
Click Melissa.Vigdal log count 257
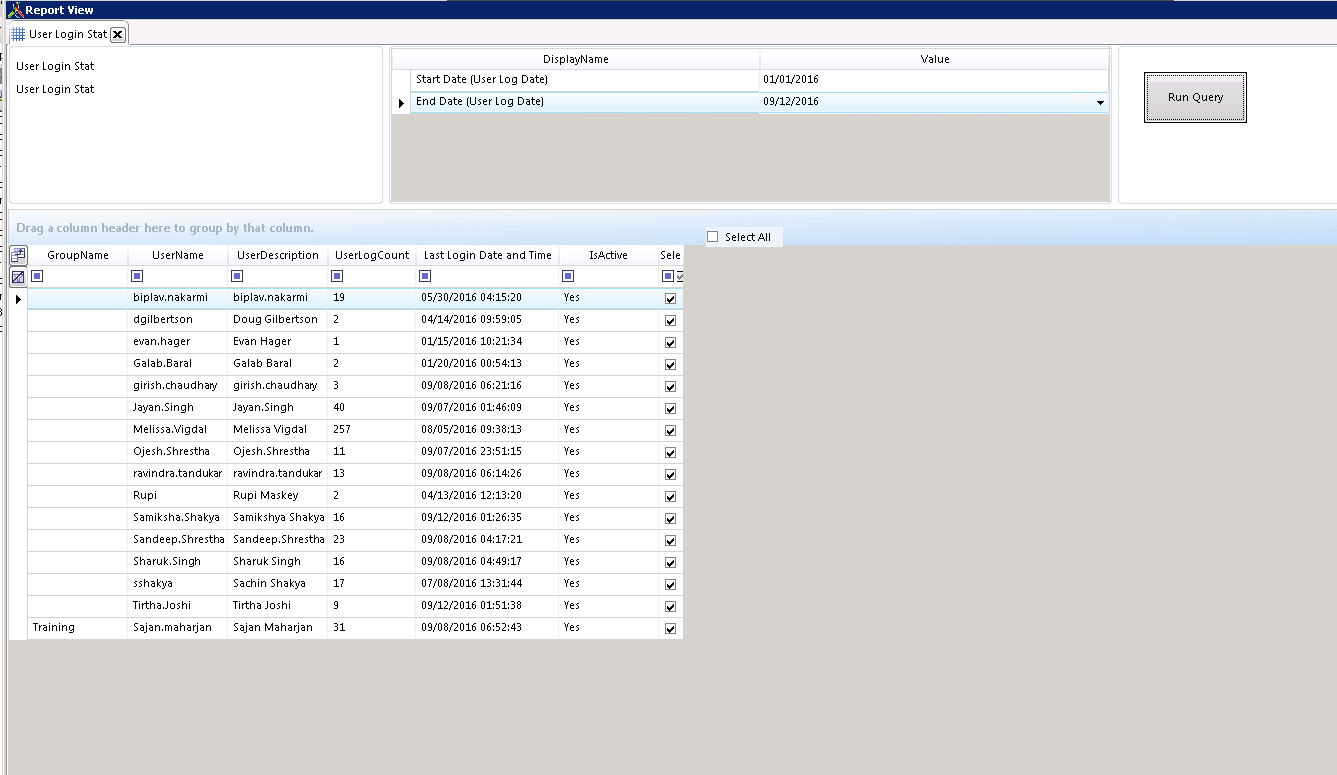point(372,430)
